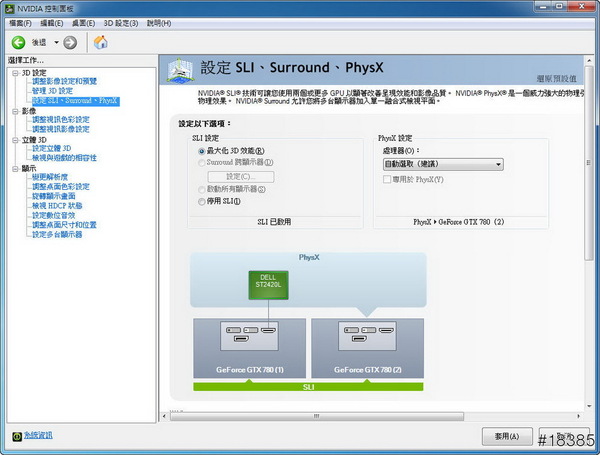Select 設定立體 3D in the tree
Viewport: 600px width, 455px height.
coord(51,148)
